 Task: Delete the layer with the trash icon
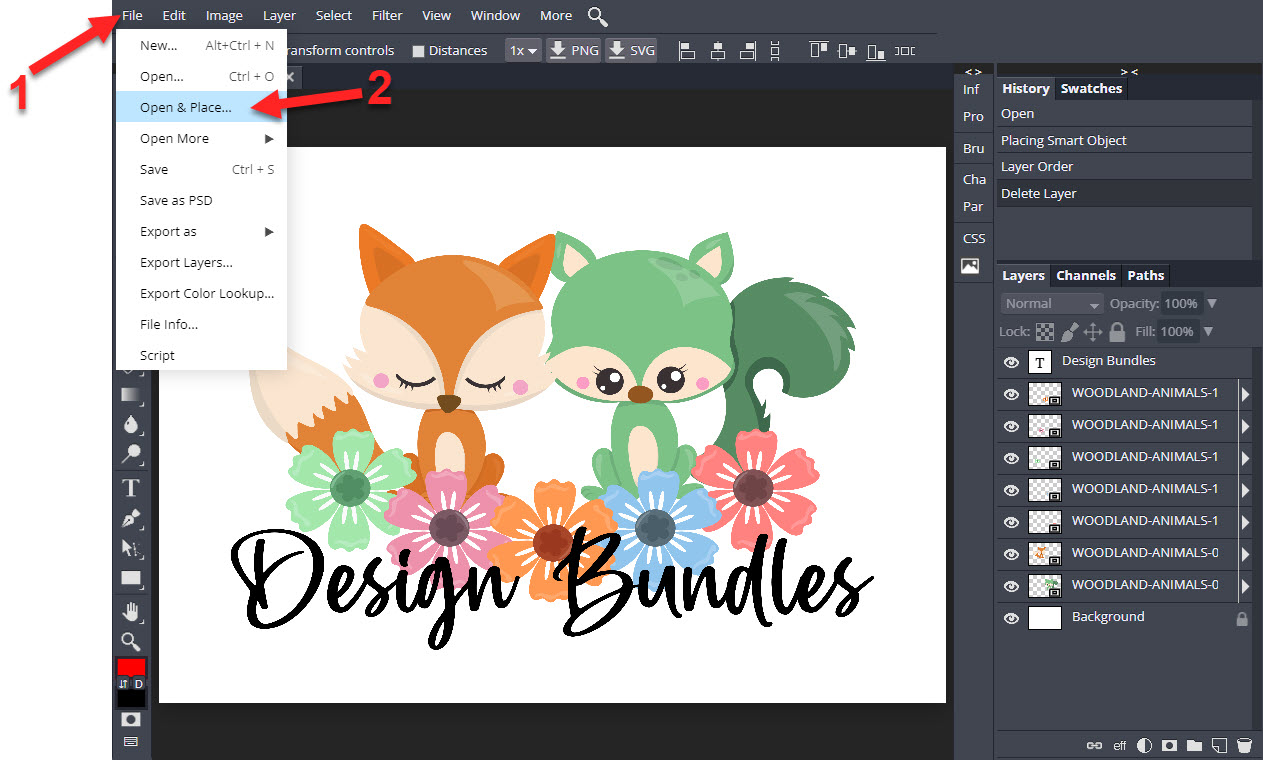click(x=1244, y=745)
